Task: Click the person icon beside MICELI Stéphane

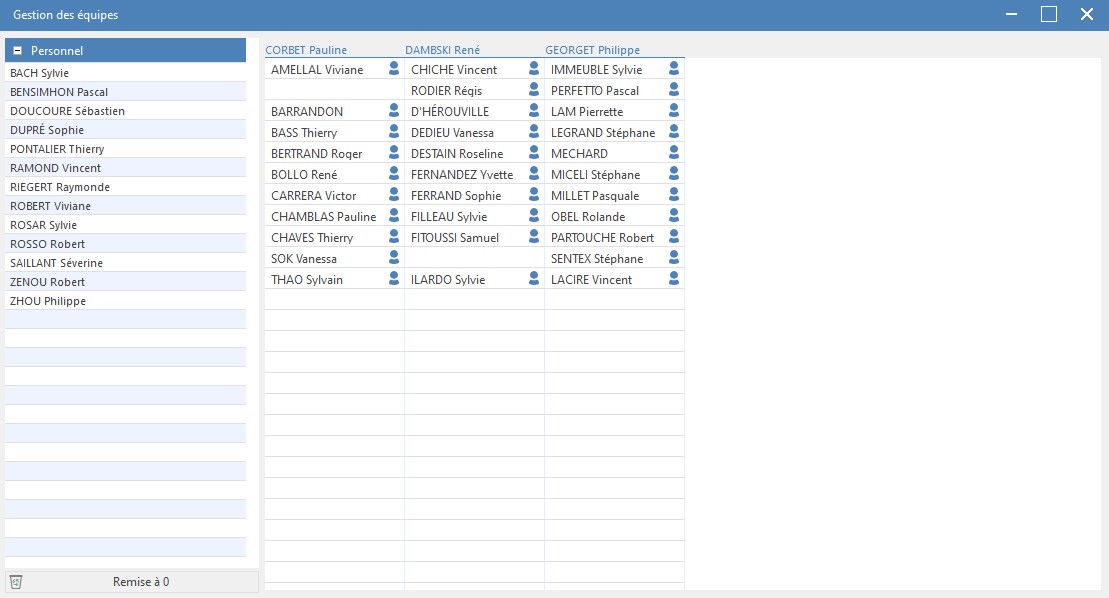Action: 674,173
